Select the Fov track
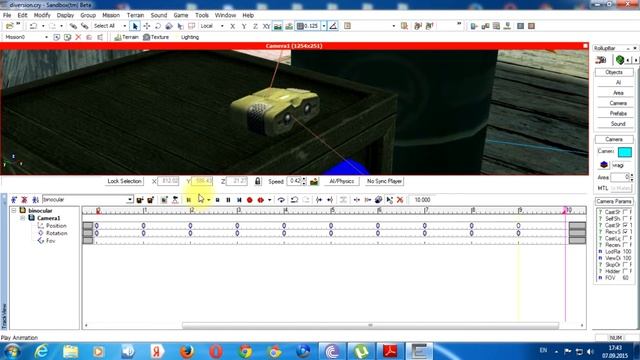 click(50, 241)
